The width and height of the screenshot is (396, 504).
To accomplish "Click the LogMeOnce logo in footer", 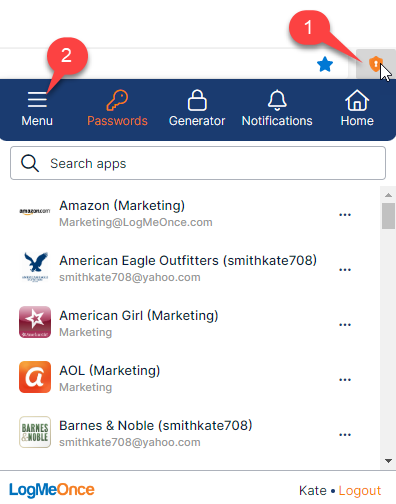I will [52, 490].
